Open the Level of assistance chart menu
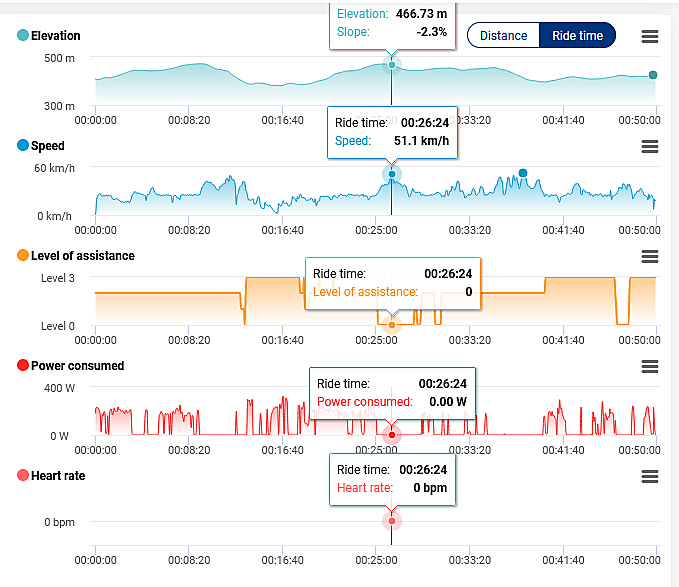 click(x=650, y=256)
